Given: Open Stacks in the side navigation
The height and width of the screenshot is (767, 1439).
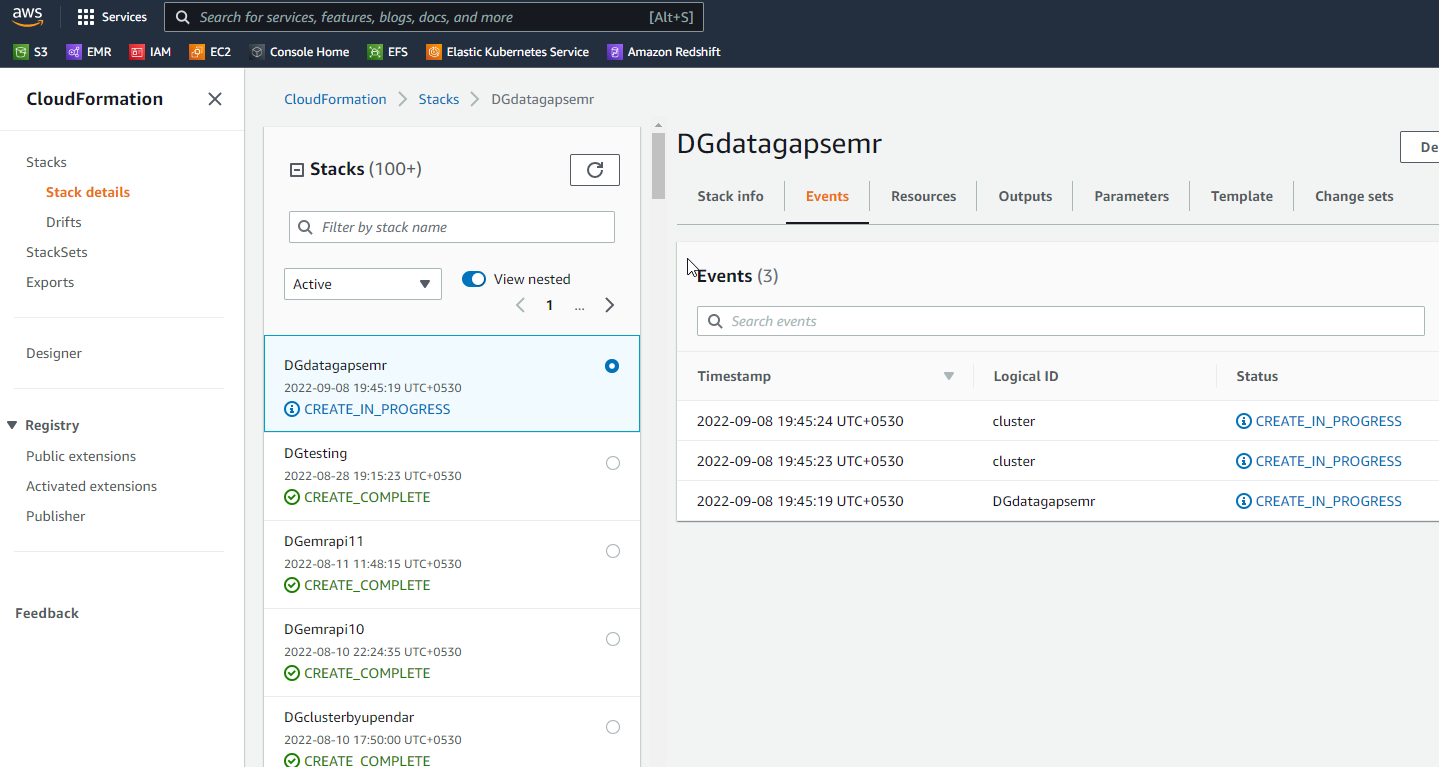Looking at the screenshot, I should (46, 162).
